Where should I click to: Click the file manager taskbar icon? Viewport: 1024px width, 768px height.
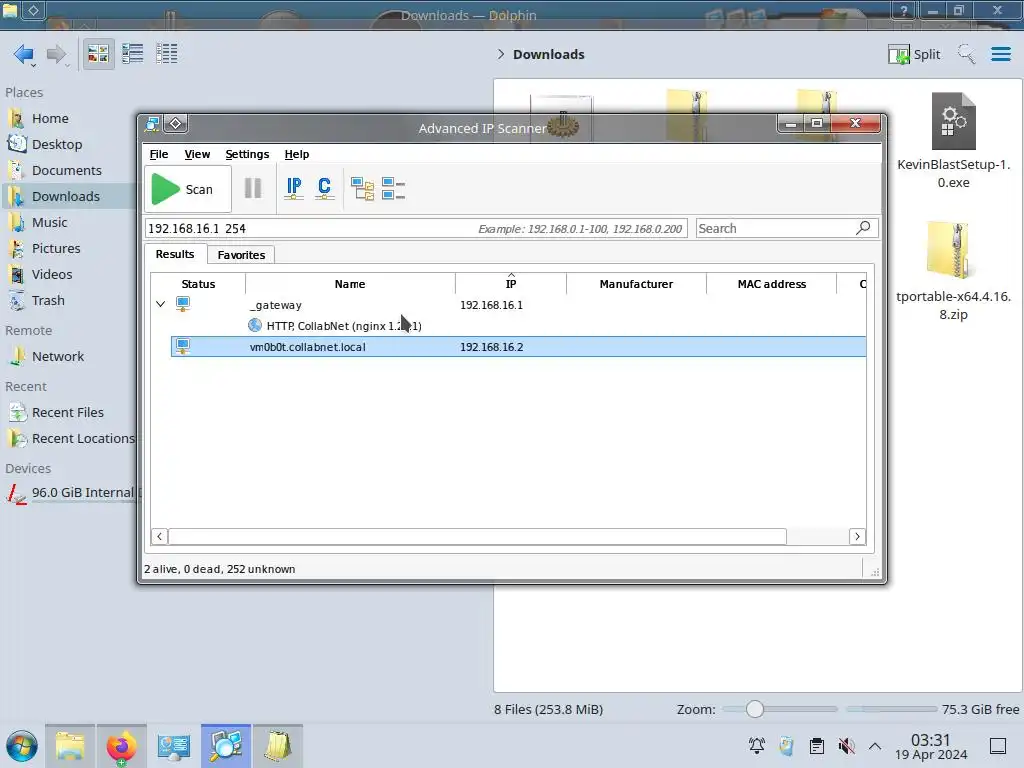[70, 746]
